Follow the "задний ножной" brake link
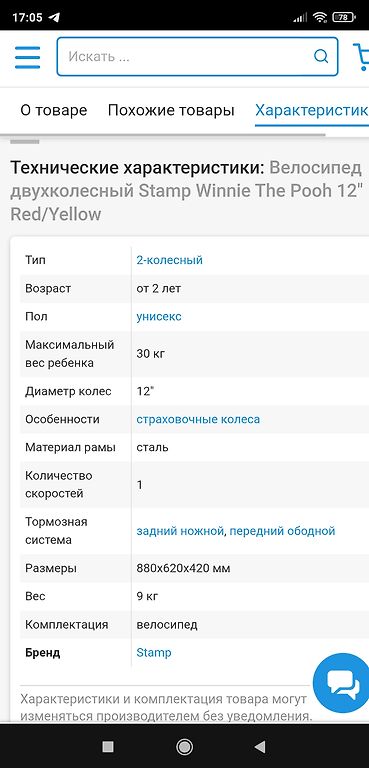The width and height of the screenshot is (369, 768). coord(180,531)
